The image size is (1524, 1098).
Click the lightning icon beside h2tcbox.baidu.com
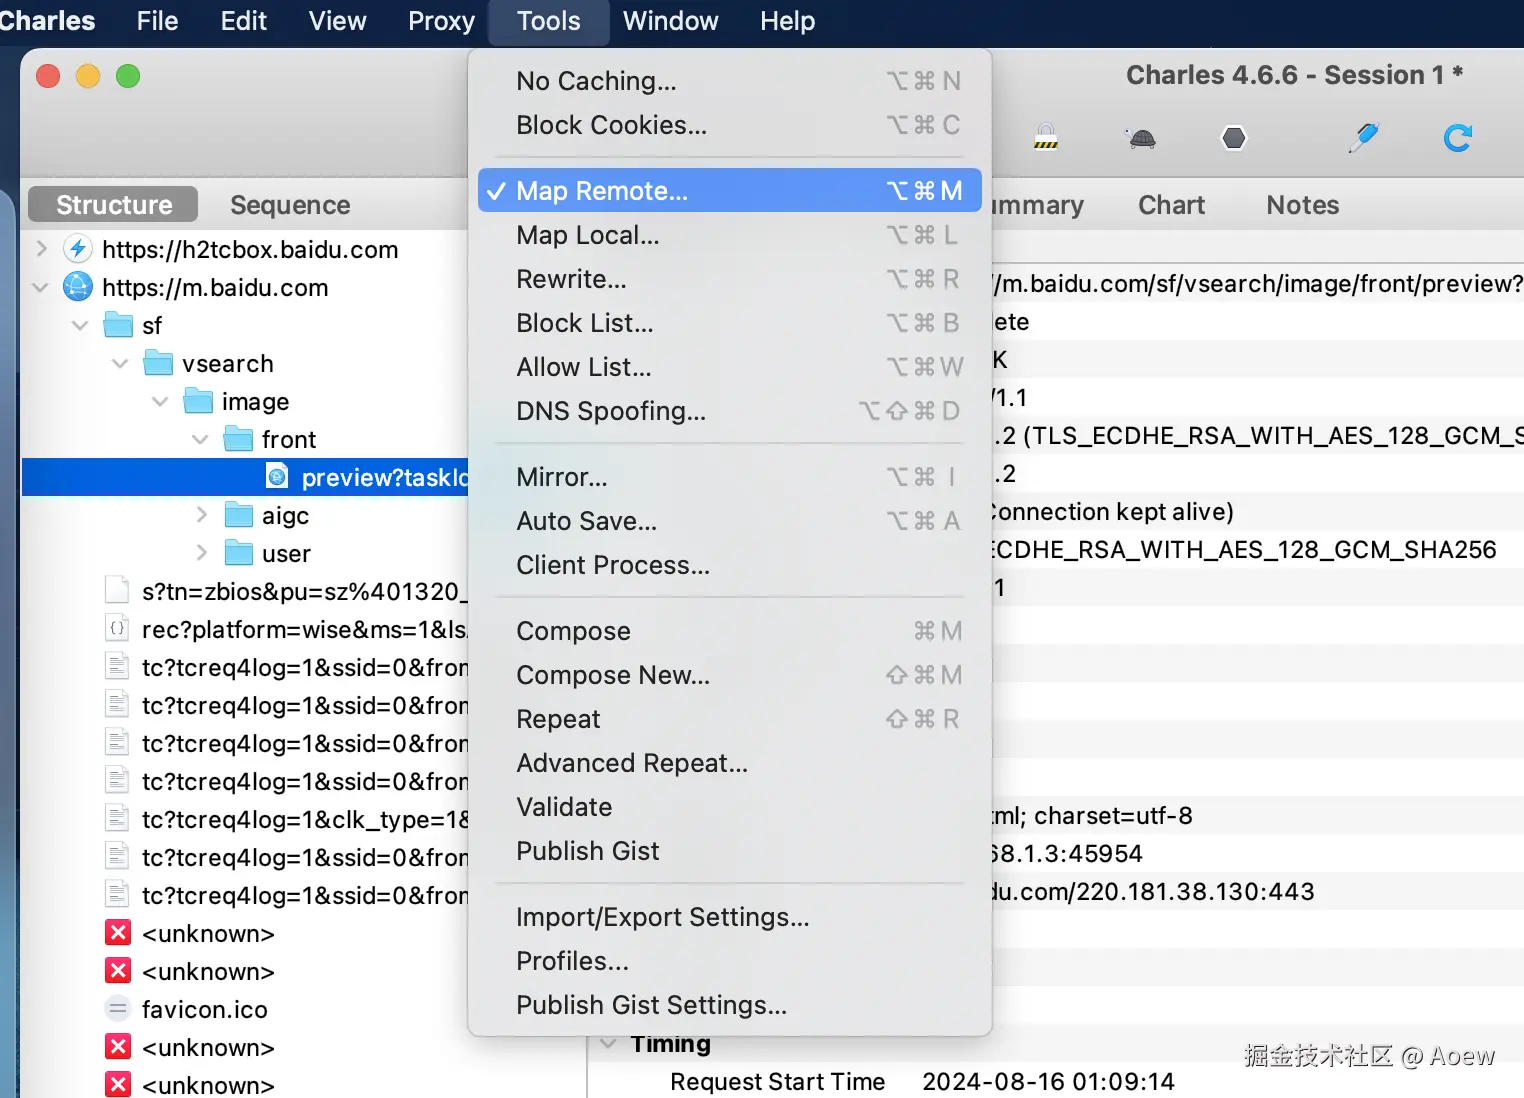(x=78, y=249)
